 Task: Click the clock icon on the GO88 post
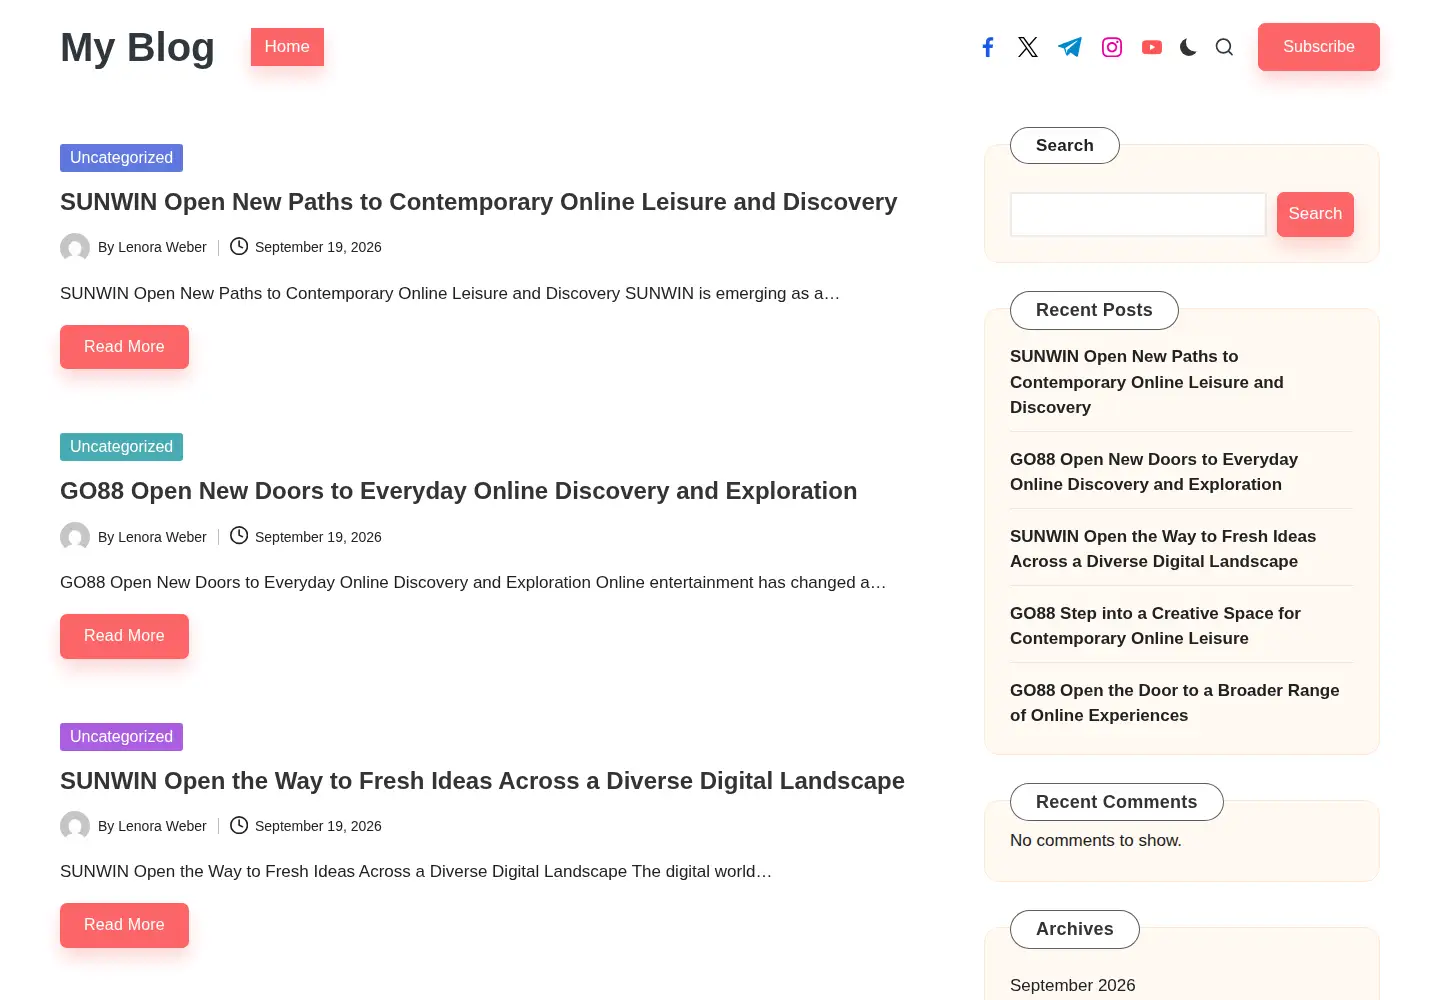coord(239,536)
